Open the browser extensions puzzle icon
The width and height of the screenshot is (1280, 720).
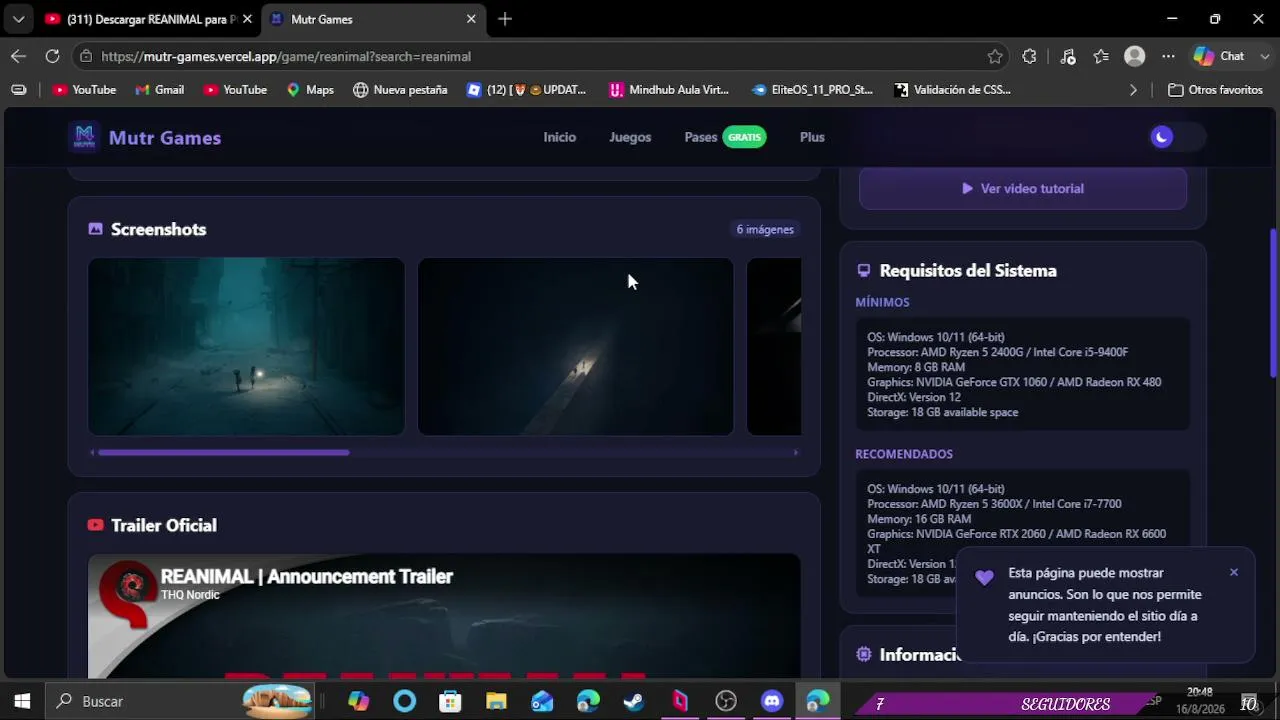tap(1029, 56)
